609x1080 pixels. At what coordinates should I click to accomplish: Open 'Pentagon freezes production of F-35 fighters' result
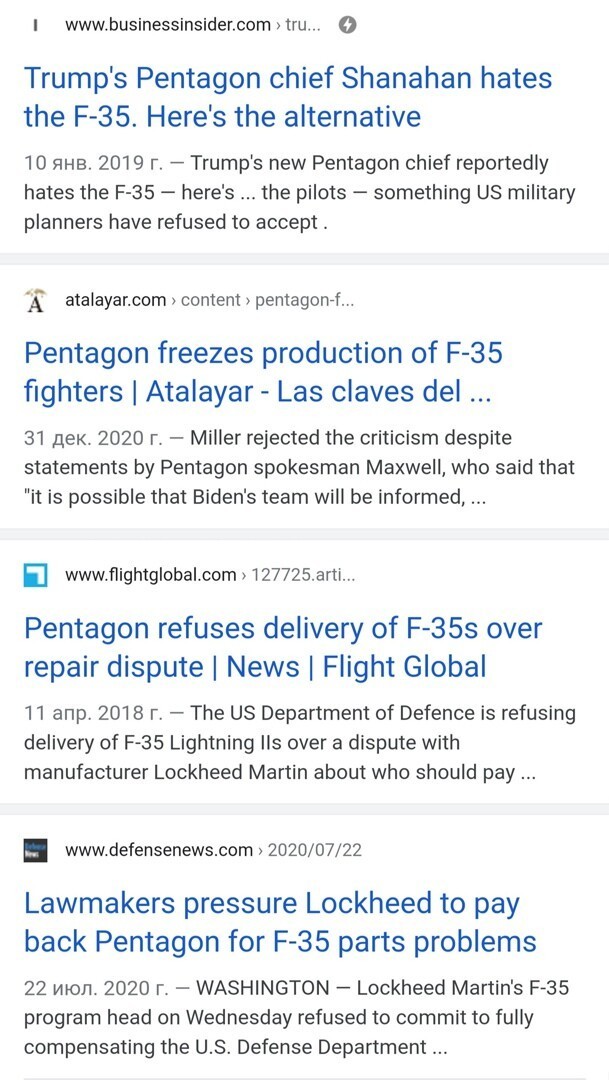(x=263, y=373)
